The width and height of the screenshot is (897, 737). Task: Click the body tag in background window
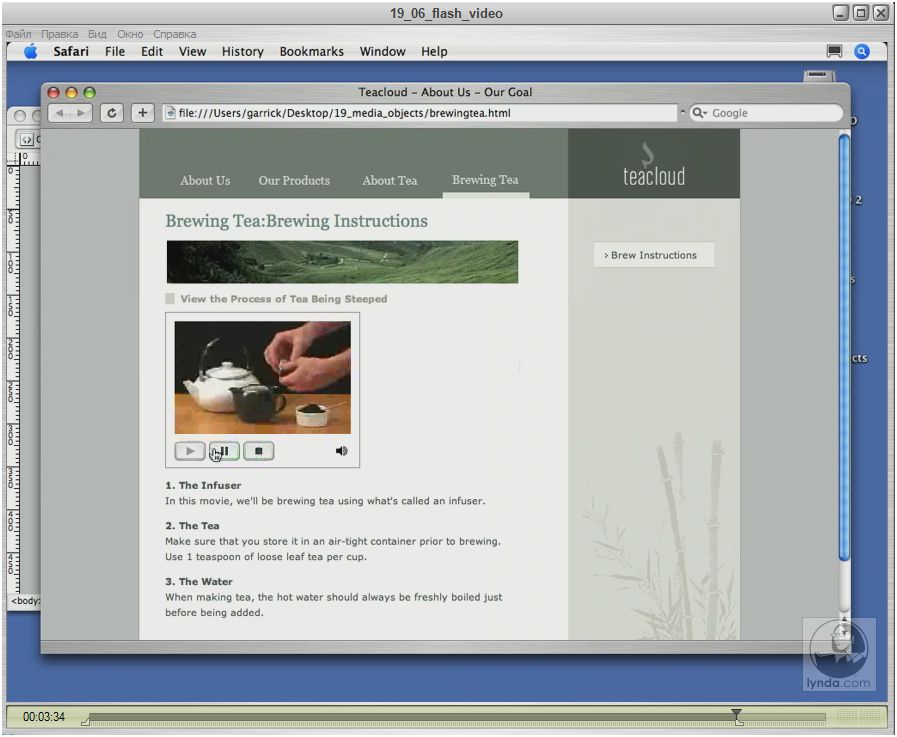[x=25, y=601]
